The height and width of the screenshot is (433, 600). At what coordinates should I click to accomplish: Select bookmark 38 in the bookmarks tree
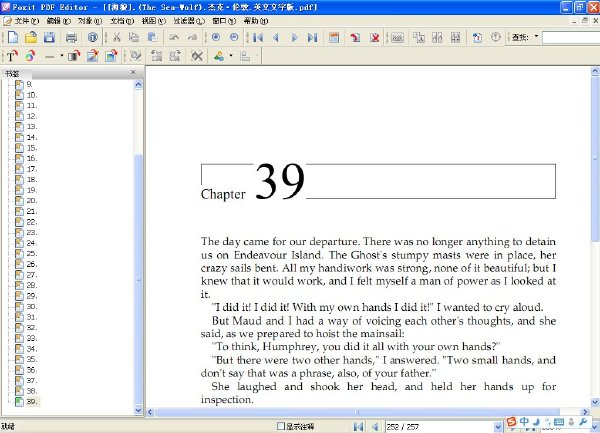pyautogui.click(x=32, y=391)
